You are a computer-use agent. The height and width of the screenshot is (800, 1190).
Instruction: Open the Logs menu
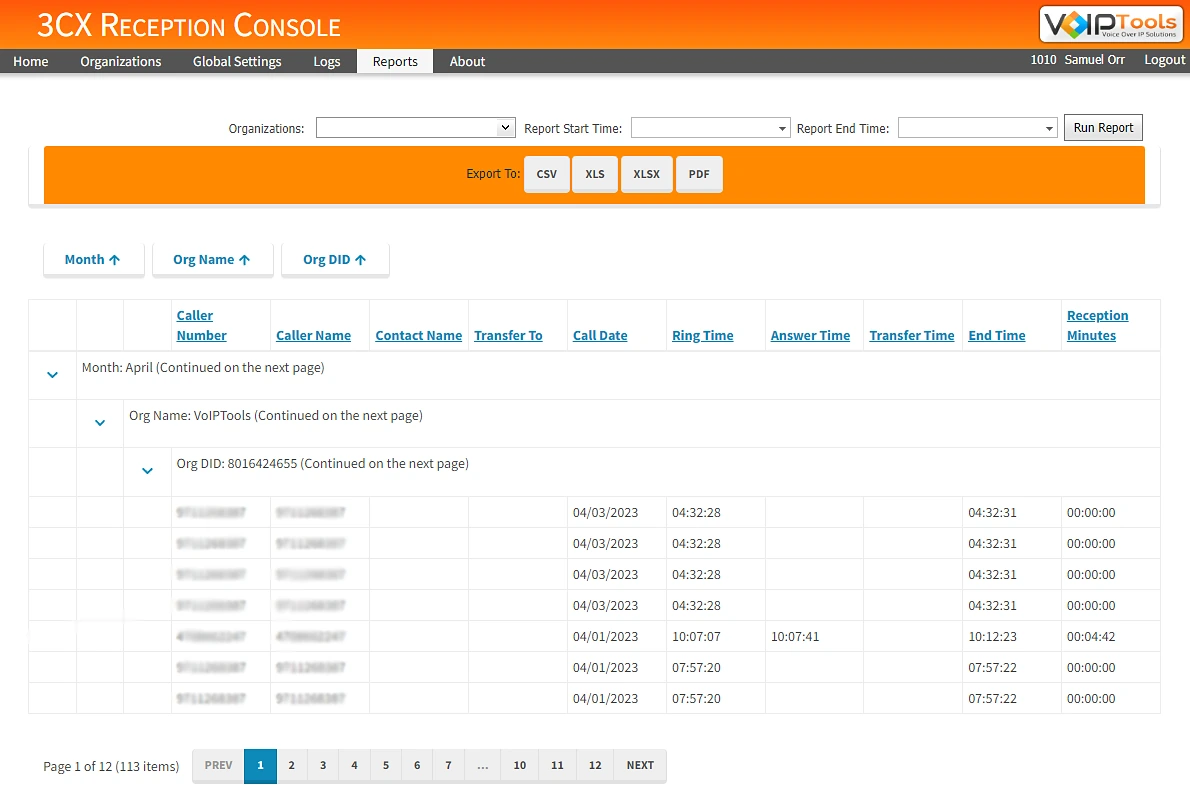pos(326,61)
